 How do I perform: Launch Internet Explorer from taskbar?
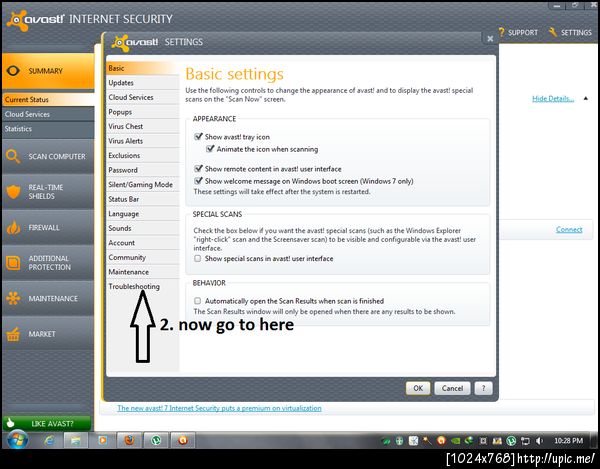[49, 441]
